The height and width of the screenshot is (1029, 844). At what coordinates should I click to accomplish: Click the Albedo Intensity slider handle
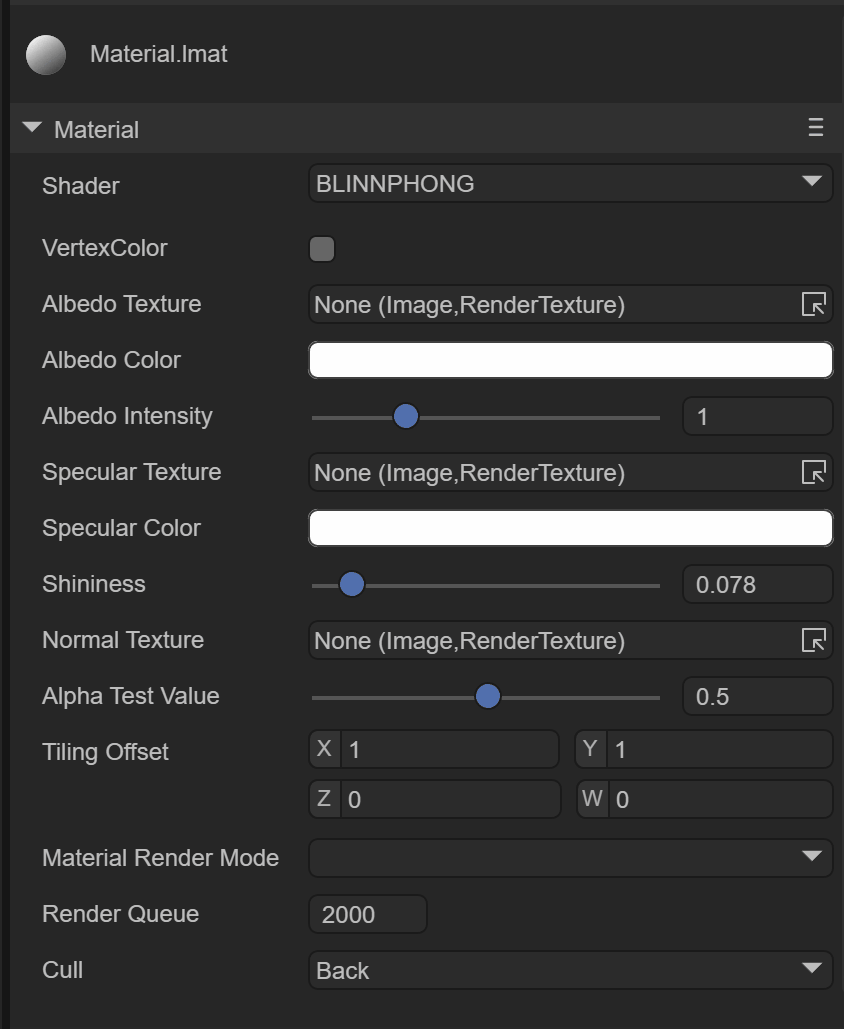(405, 417)
